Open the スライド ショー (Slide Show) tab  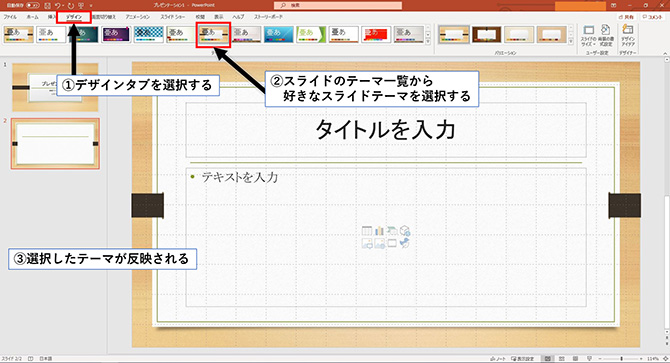click(173, 17)
